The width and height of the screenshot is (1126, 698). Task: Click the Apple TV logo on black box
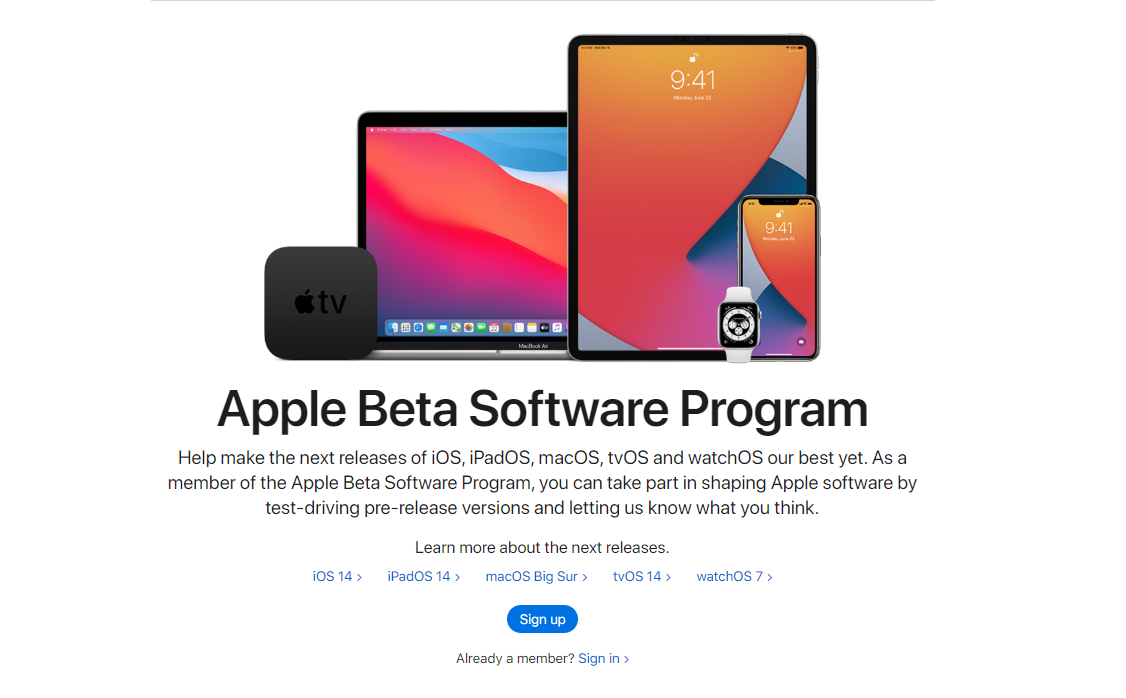[x=320, y=302]
